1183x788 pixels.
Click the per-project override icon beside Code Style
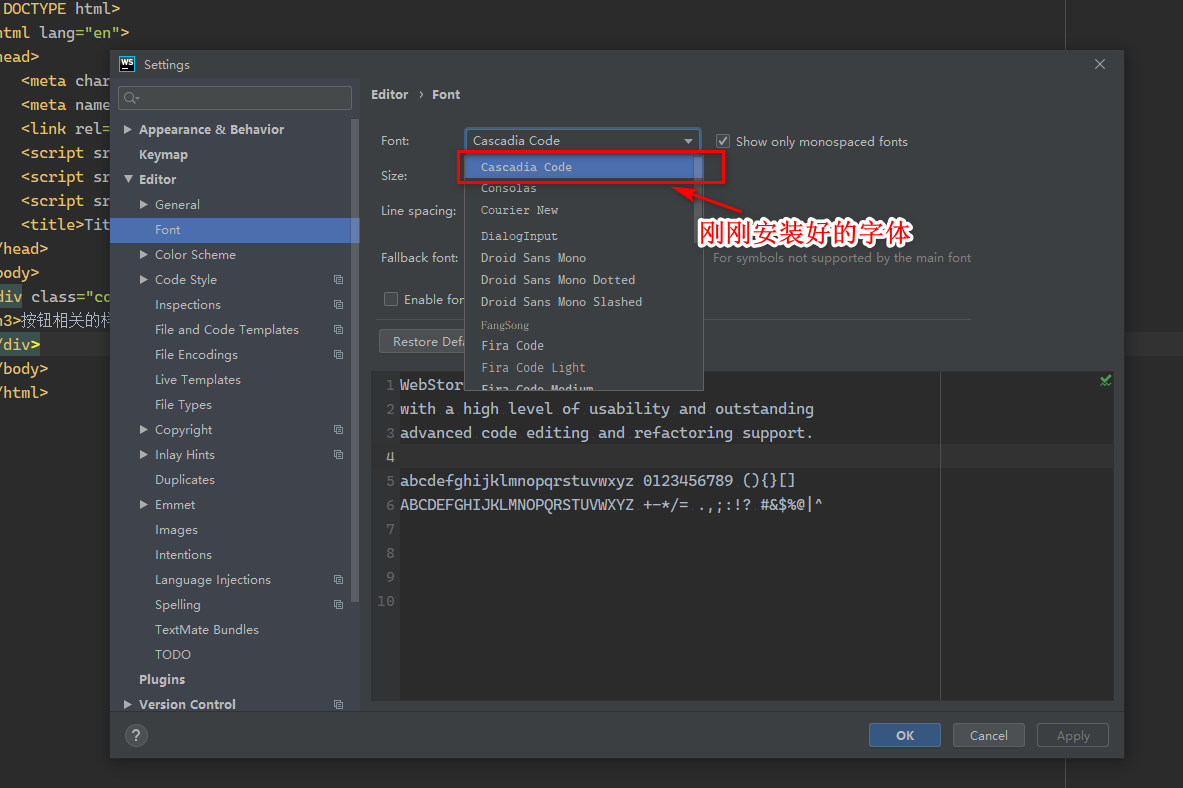pos(338,279)
